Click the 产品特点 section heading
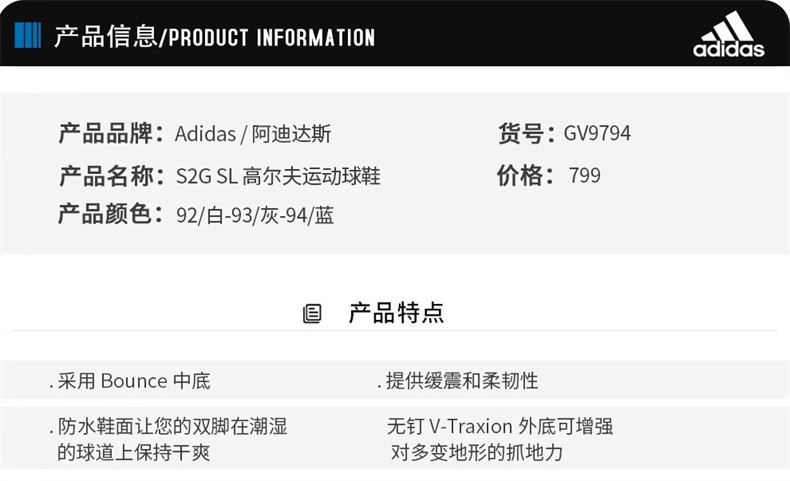 [396, 313]
